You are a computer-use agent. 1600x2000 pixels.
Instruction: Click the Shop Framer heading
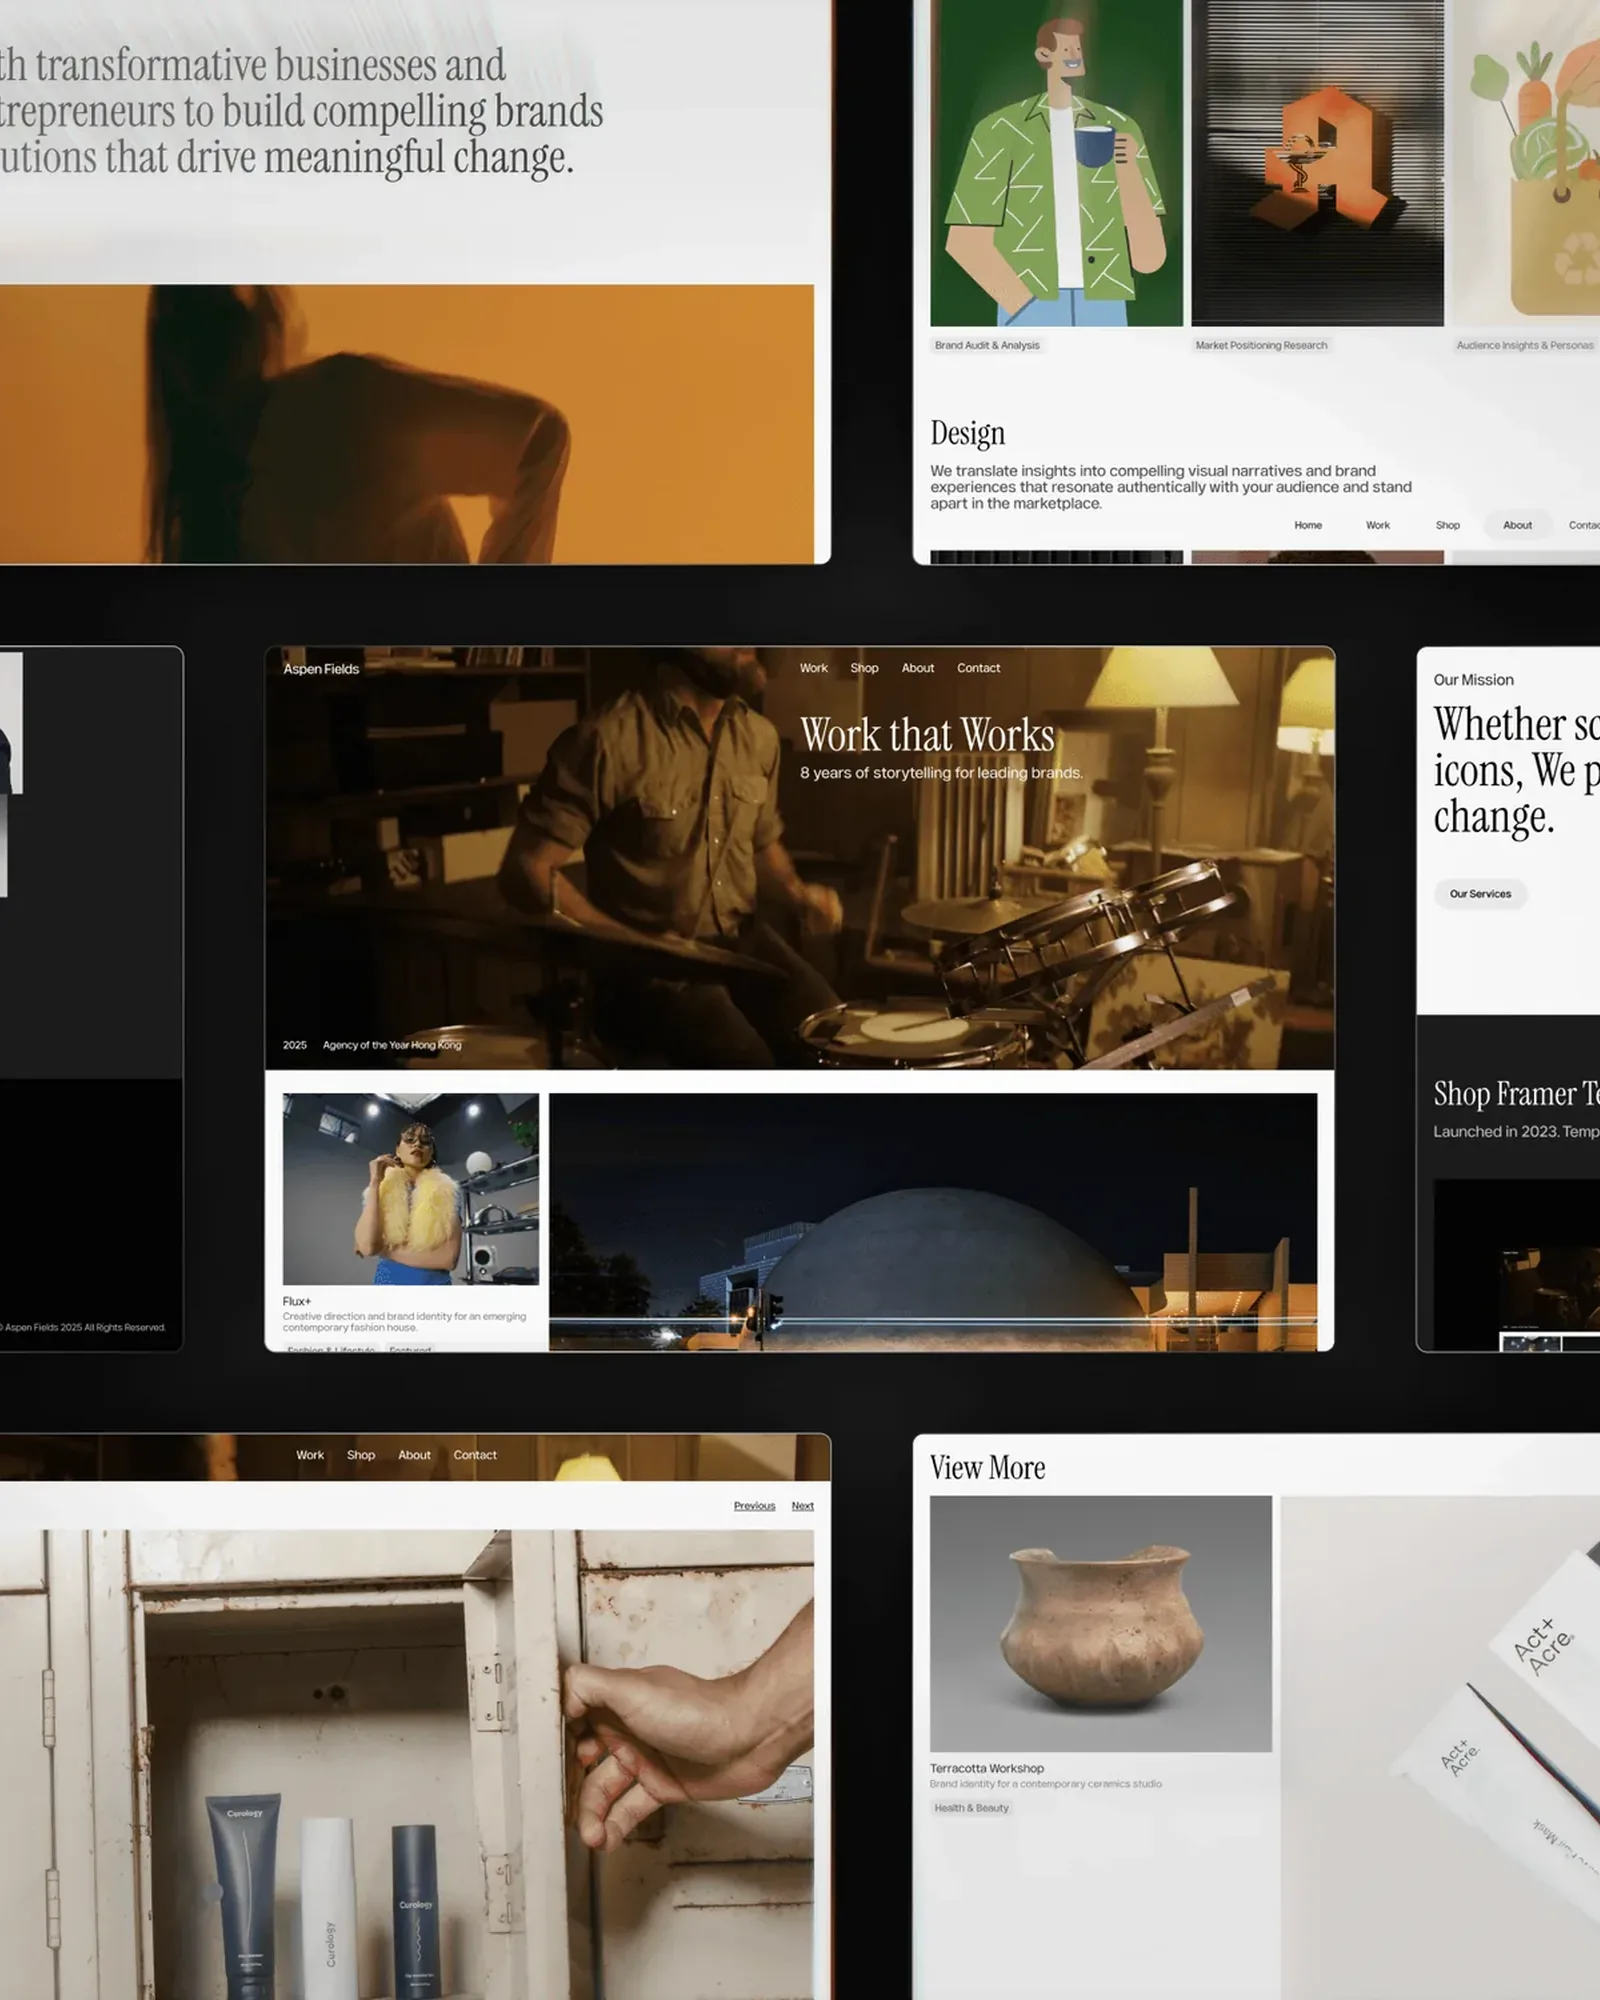click(x=1516, y=1094)
